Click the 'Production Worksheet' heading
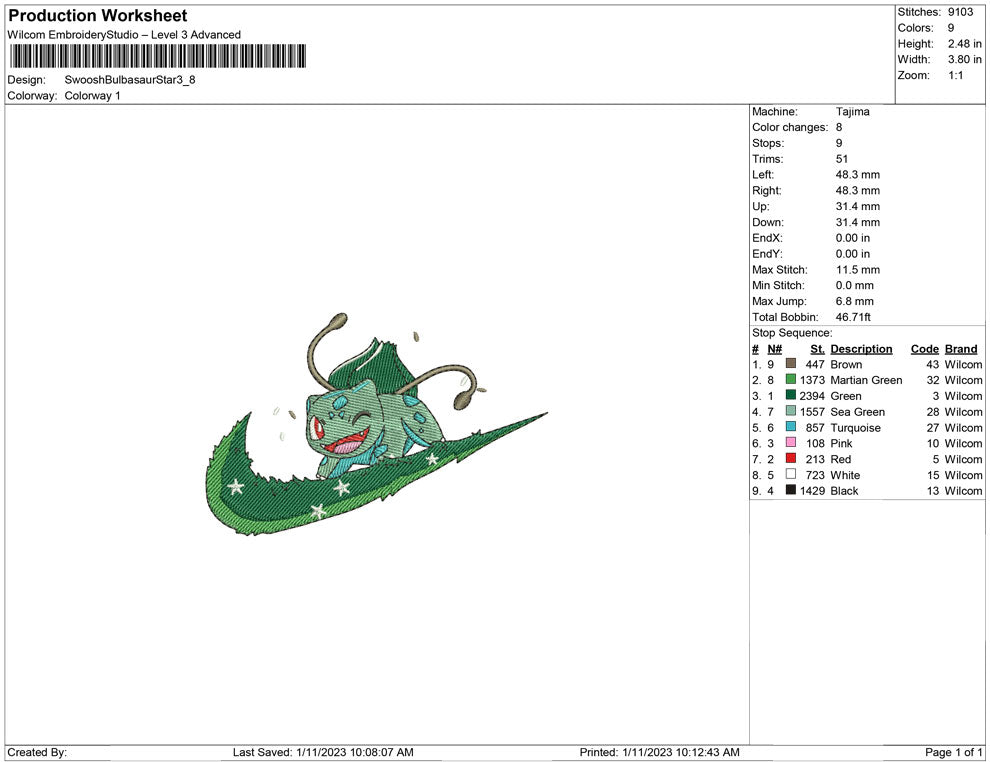 (98, 16)
